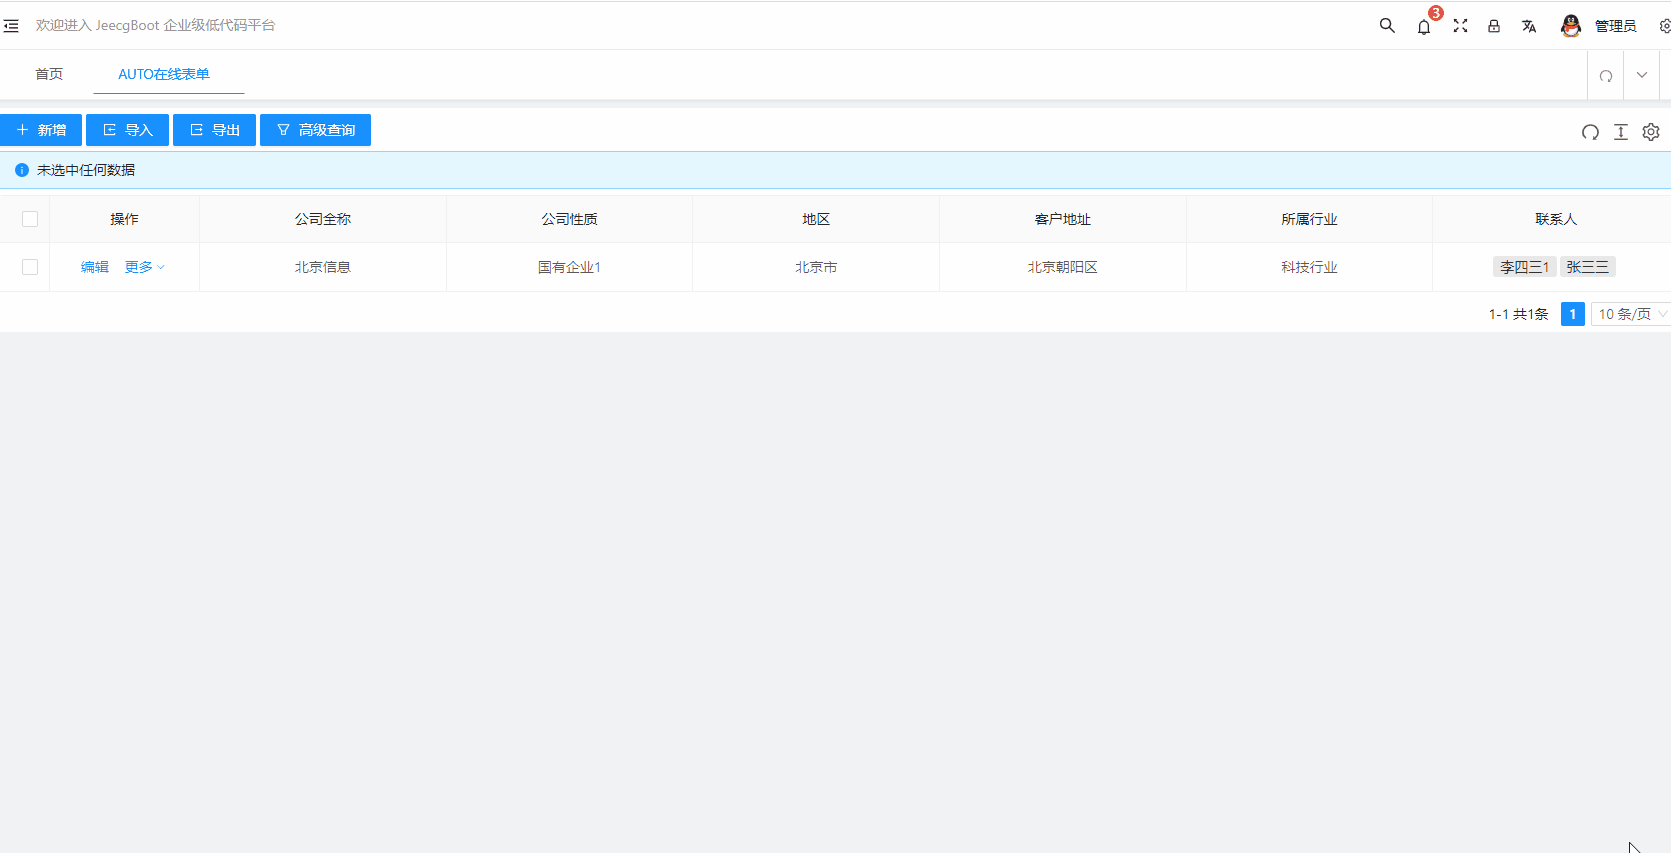Click the 北京朝阳区 cell
This screenshot has width=1671, height=853.
(x=1063, y=267)
